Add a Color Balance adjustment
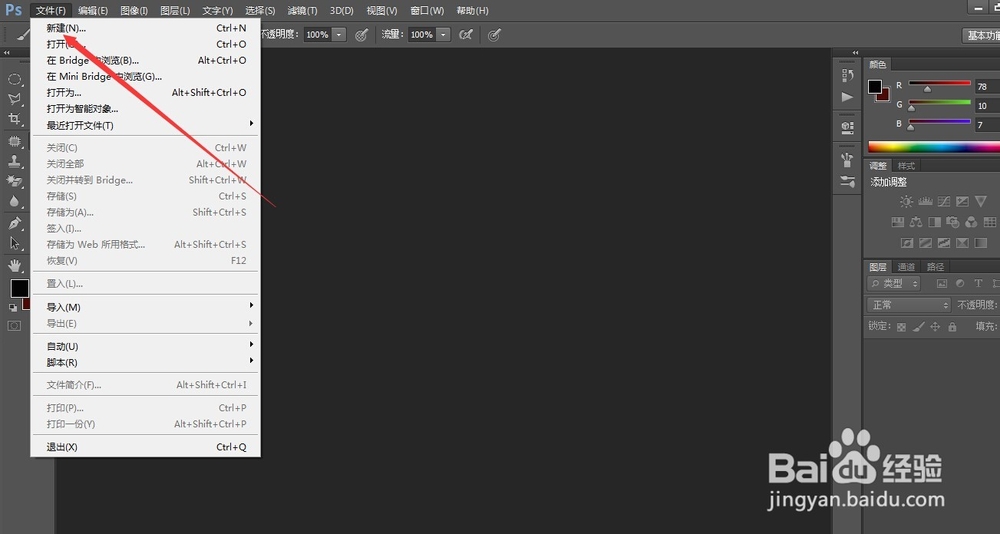This screenshot has height=534, width=1000. point(916,222)
